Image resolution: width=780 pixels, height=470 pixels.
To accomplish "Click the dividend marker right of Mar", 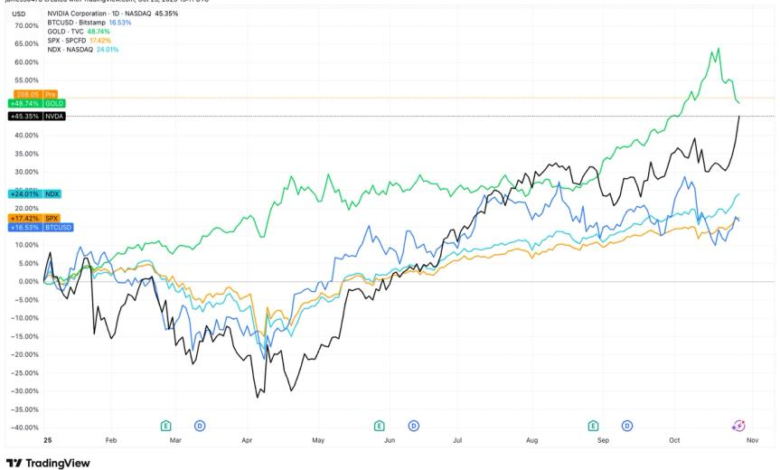I will point(199,425).
